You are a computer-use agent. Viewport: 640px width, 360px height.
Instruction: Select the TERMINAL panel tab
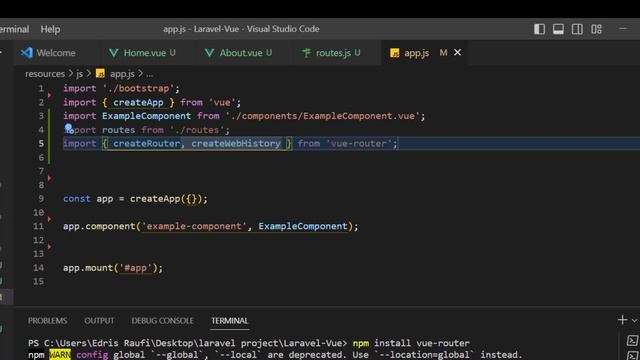coord(229,320)
